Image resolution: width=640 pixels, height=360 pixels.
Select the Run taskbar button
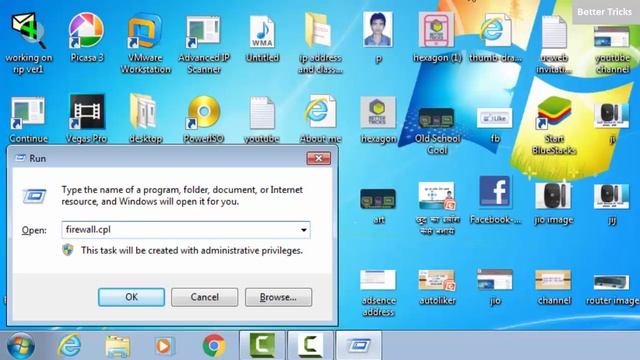[x=359, y=345]
